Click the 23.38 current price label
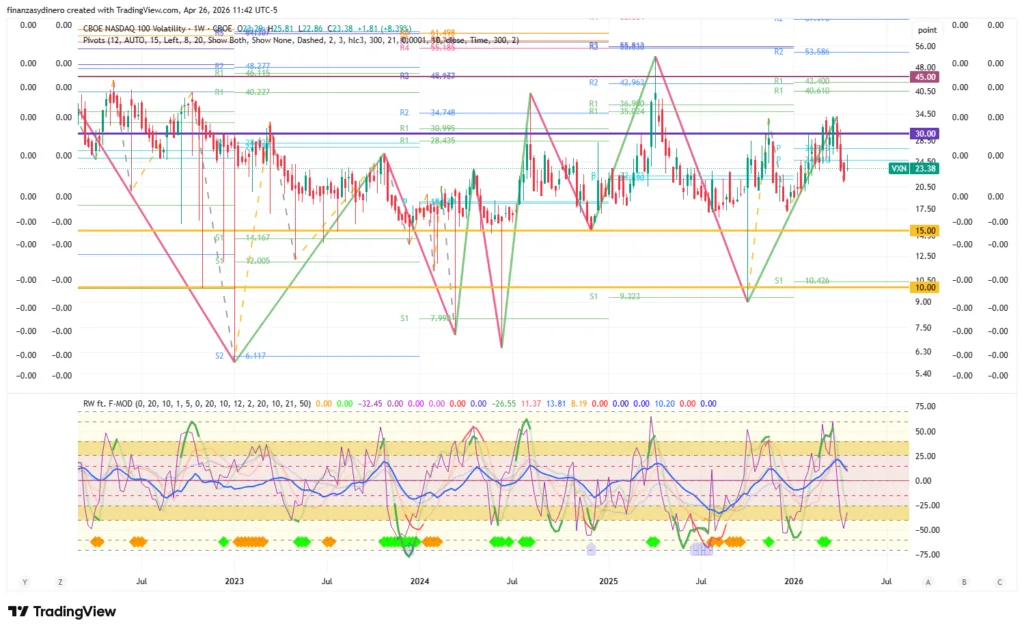The height and width of the screenshot is (632, 1024). 925,169
